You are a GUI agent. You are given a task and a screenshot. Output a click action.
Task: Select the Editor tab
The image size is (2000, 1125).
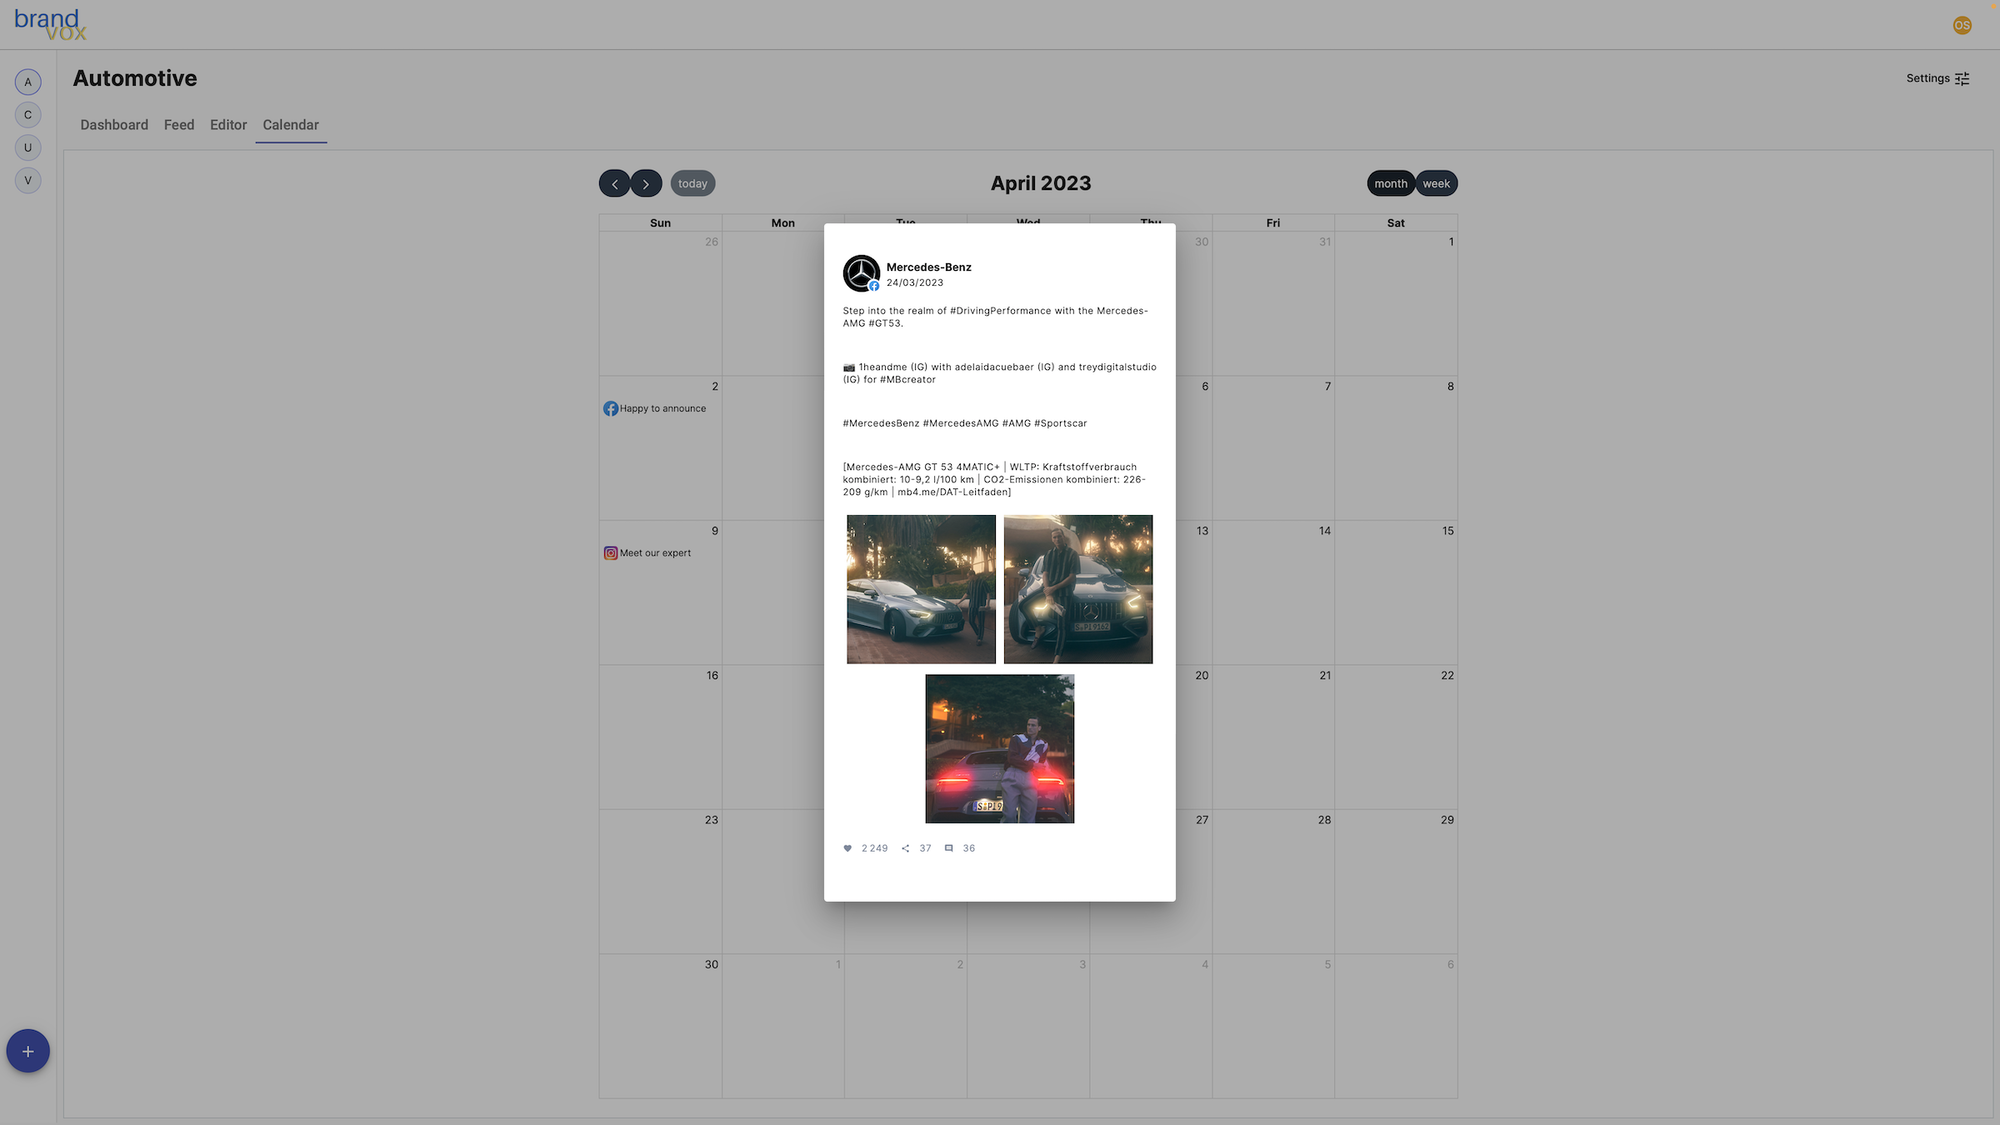coord(228,126)
